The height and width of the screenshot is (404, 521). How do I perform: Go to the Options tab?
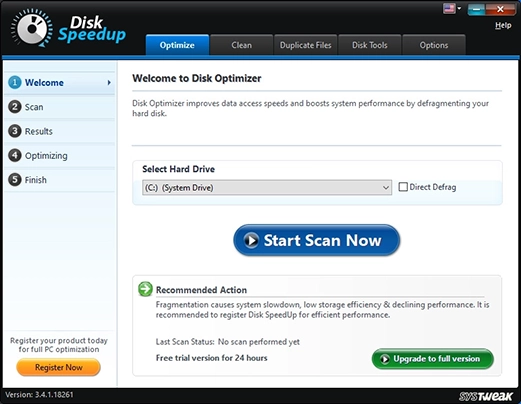pos(434,45)
